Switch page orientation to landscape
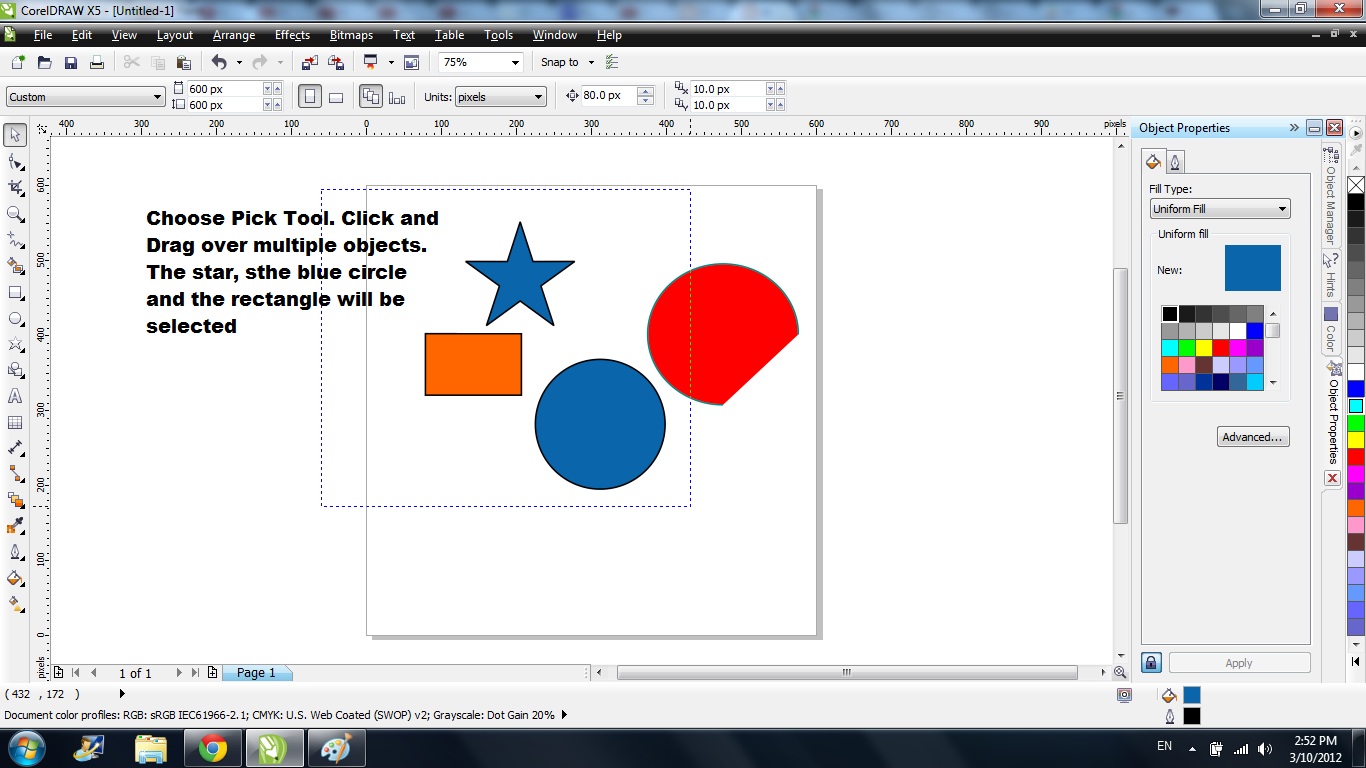The image size is (1366, 768). (x=336, y=96)
